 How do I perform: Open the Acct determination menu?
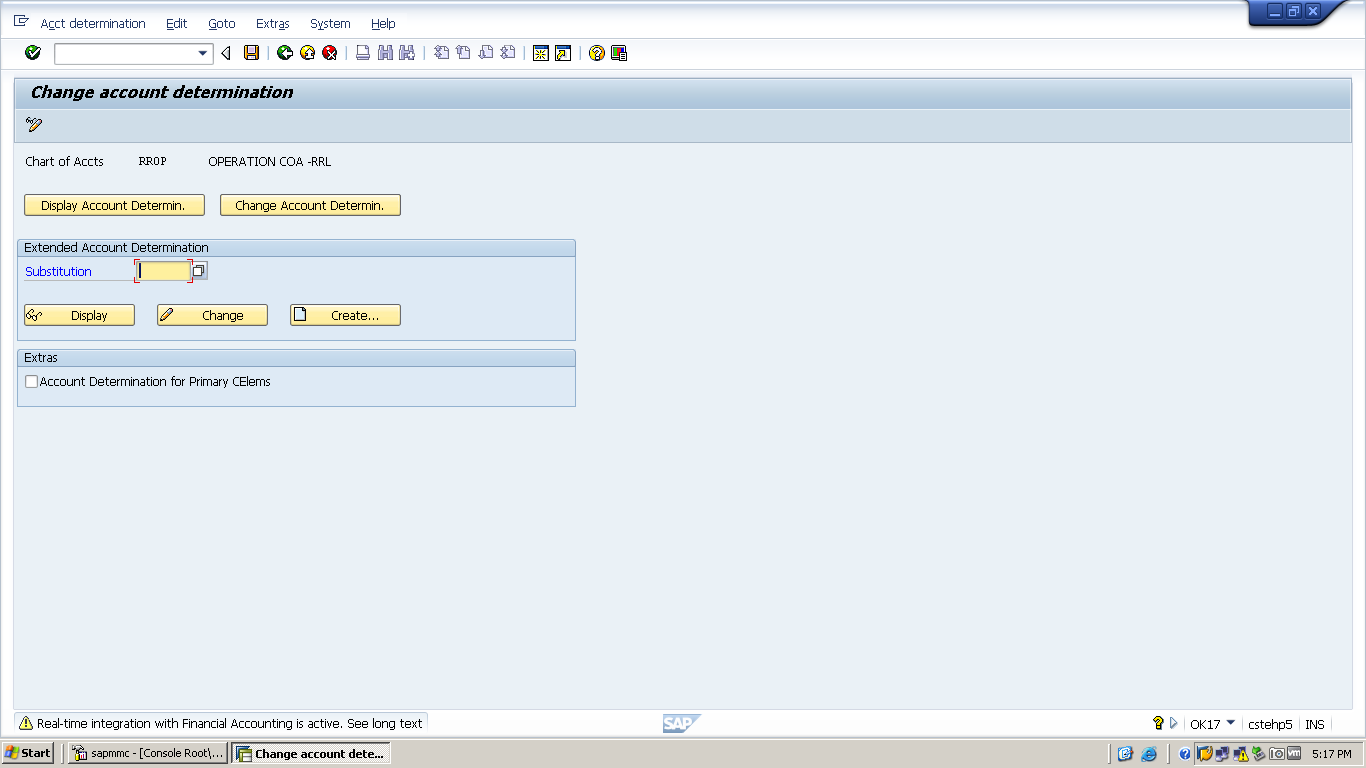(x=93, y=23)
